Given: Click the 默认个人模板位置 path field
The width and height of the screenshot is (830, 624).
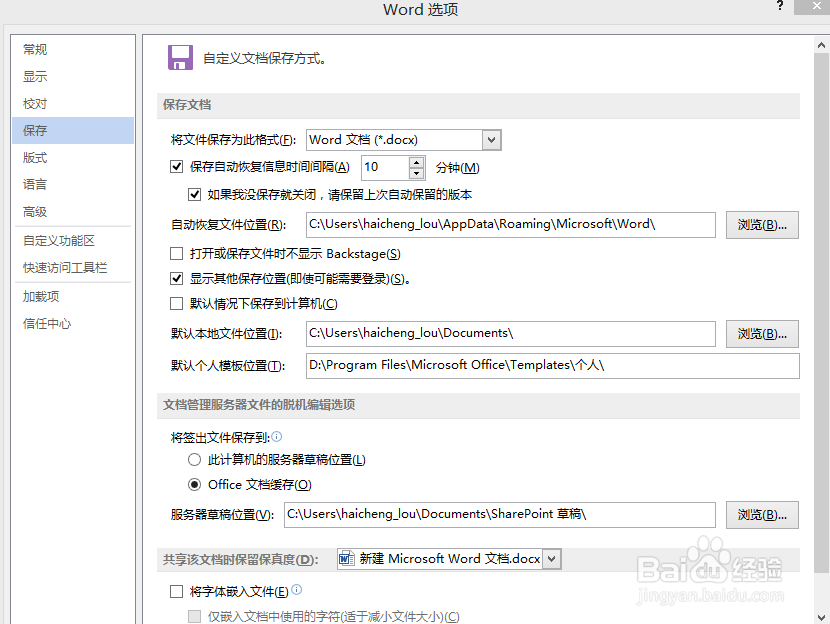Looking at the screenshot, I should [553, 366].
